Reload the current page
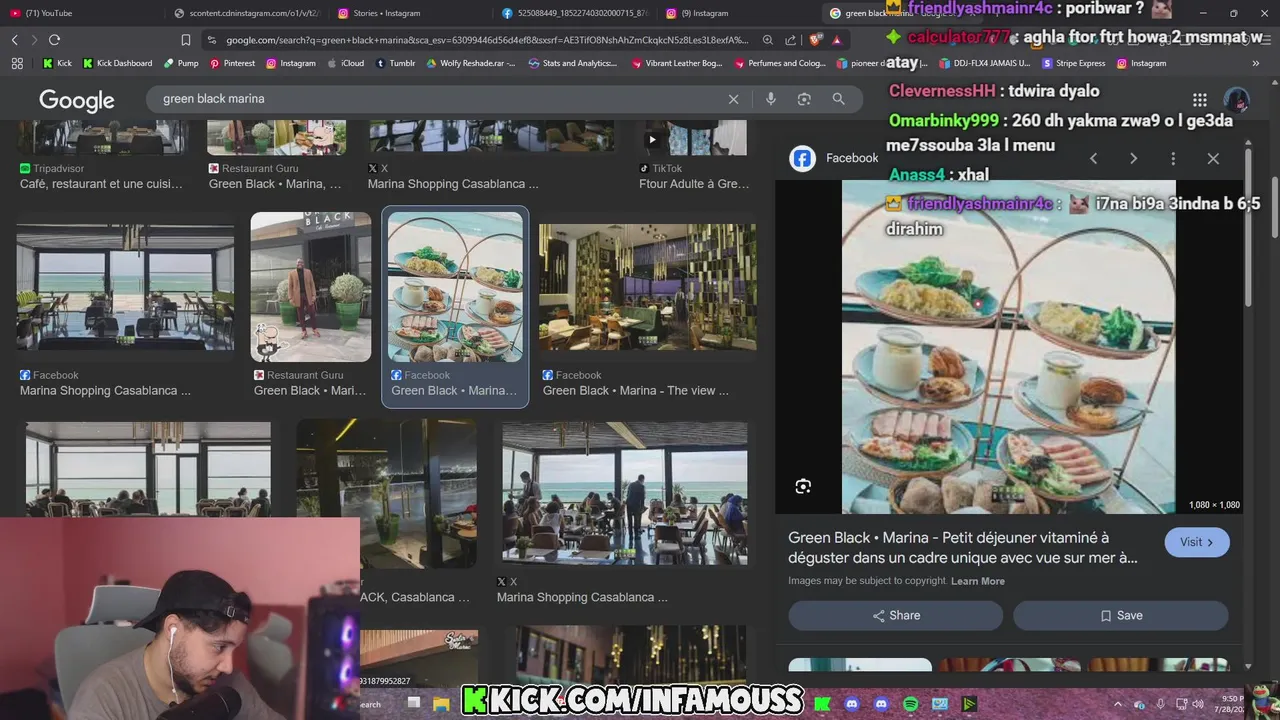1280x720 pixels. pyautogui.click(x=54, y=40)
